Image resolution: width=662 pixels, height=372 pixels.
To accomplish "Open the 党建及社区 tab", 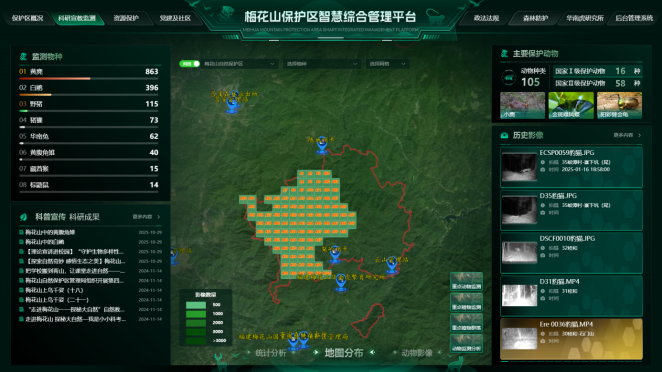I will click(x=175, y=18).
